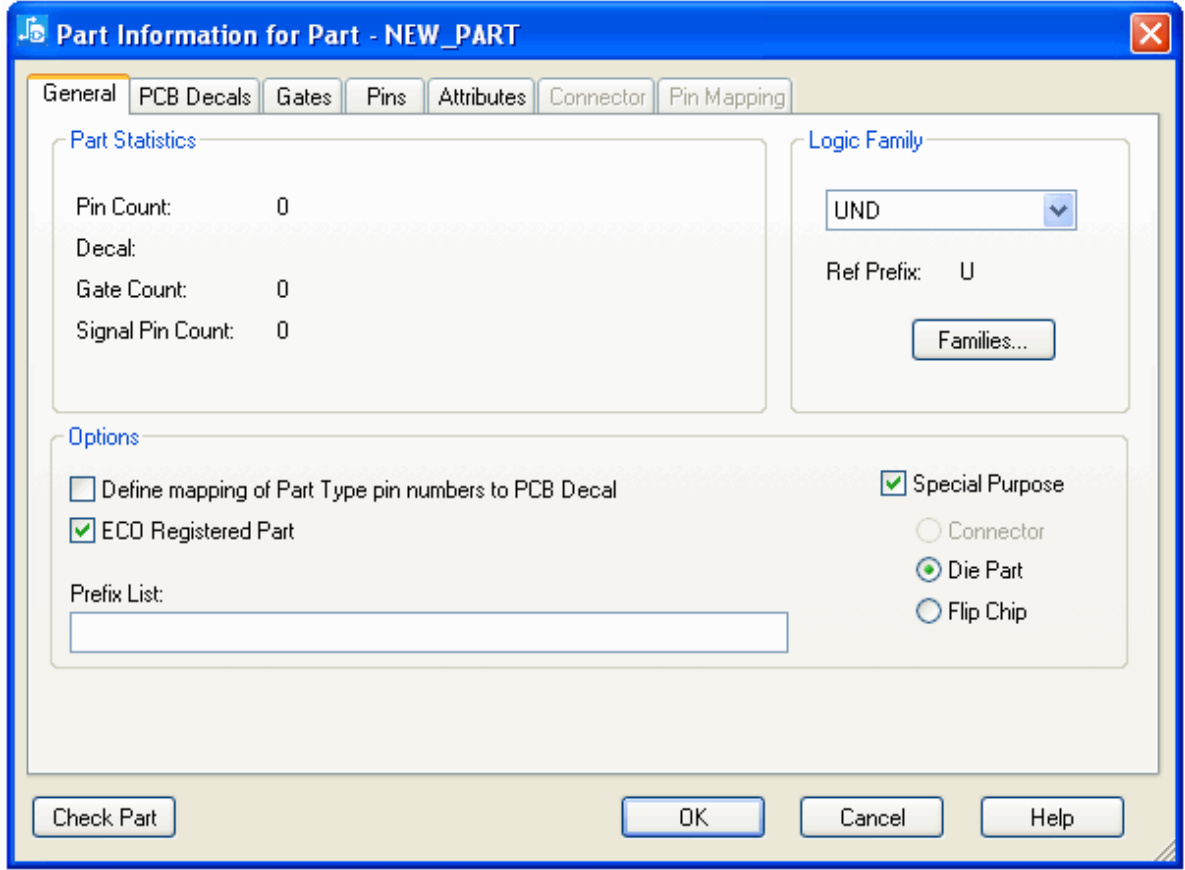Show the Attributes tab

click(x=482, y=97)
